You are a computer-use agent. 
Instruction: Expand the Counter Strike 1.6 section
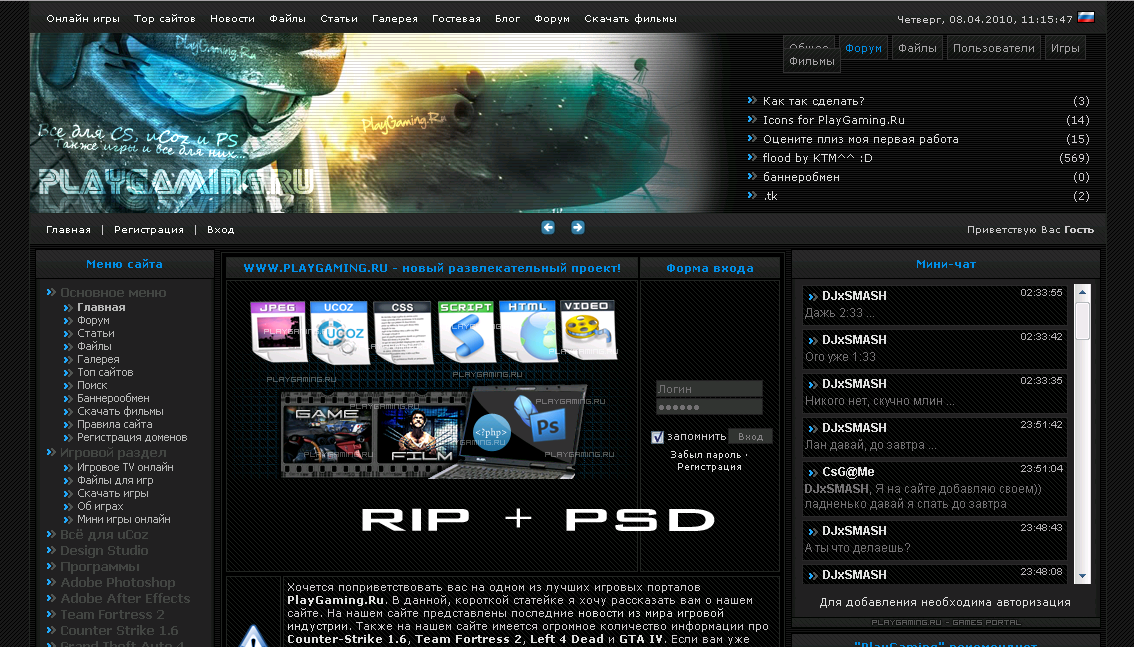click(119, 630)
